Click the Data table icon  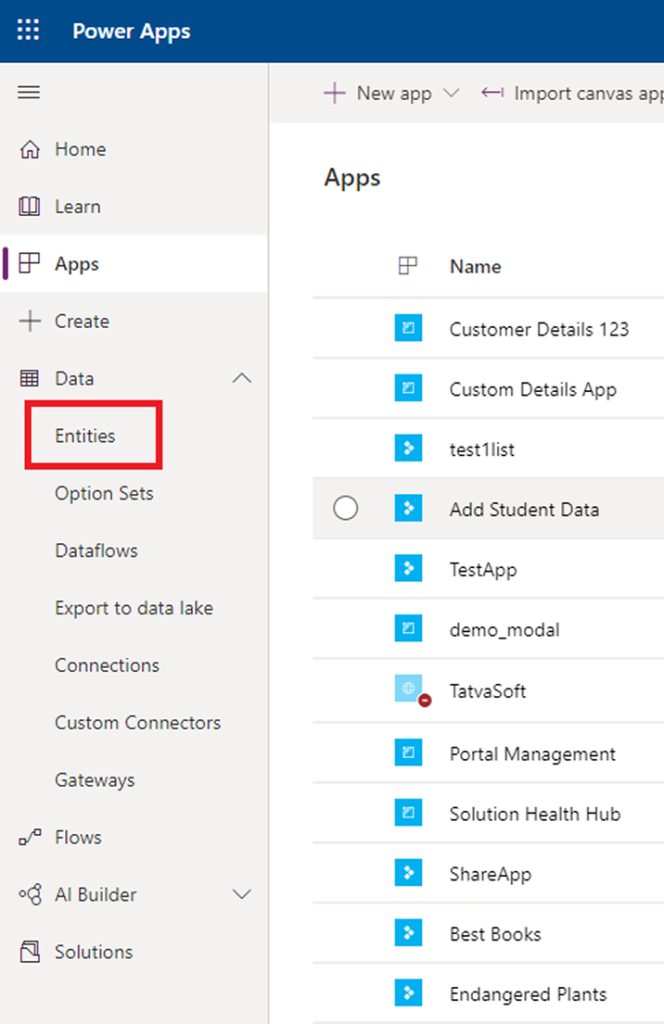(x=29, y=379)
